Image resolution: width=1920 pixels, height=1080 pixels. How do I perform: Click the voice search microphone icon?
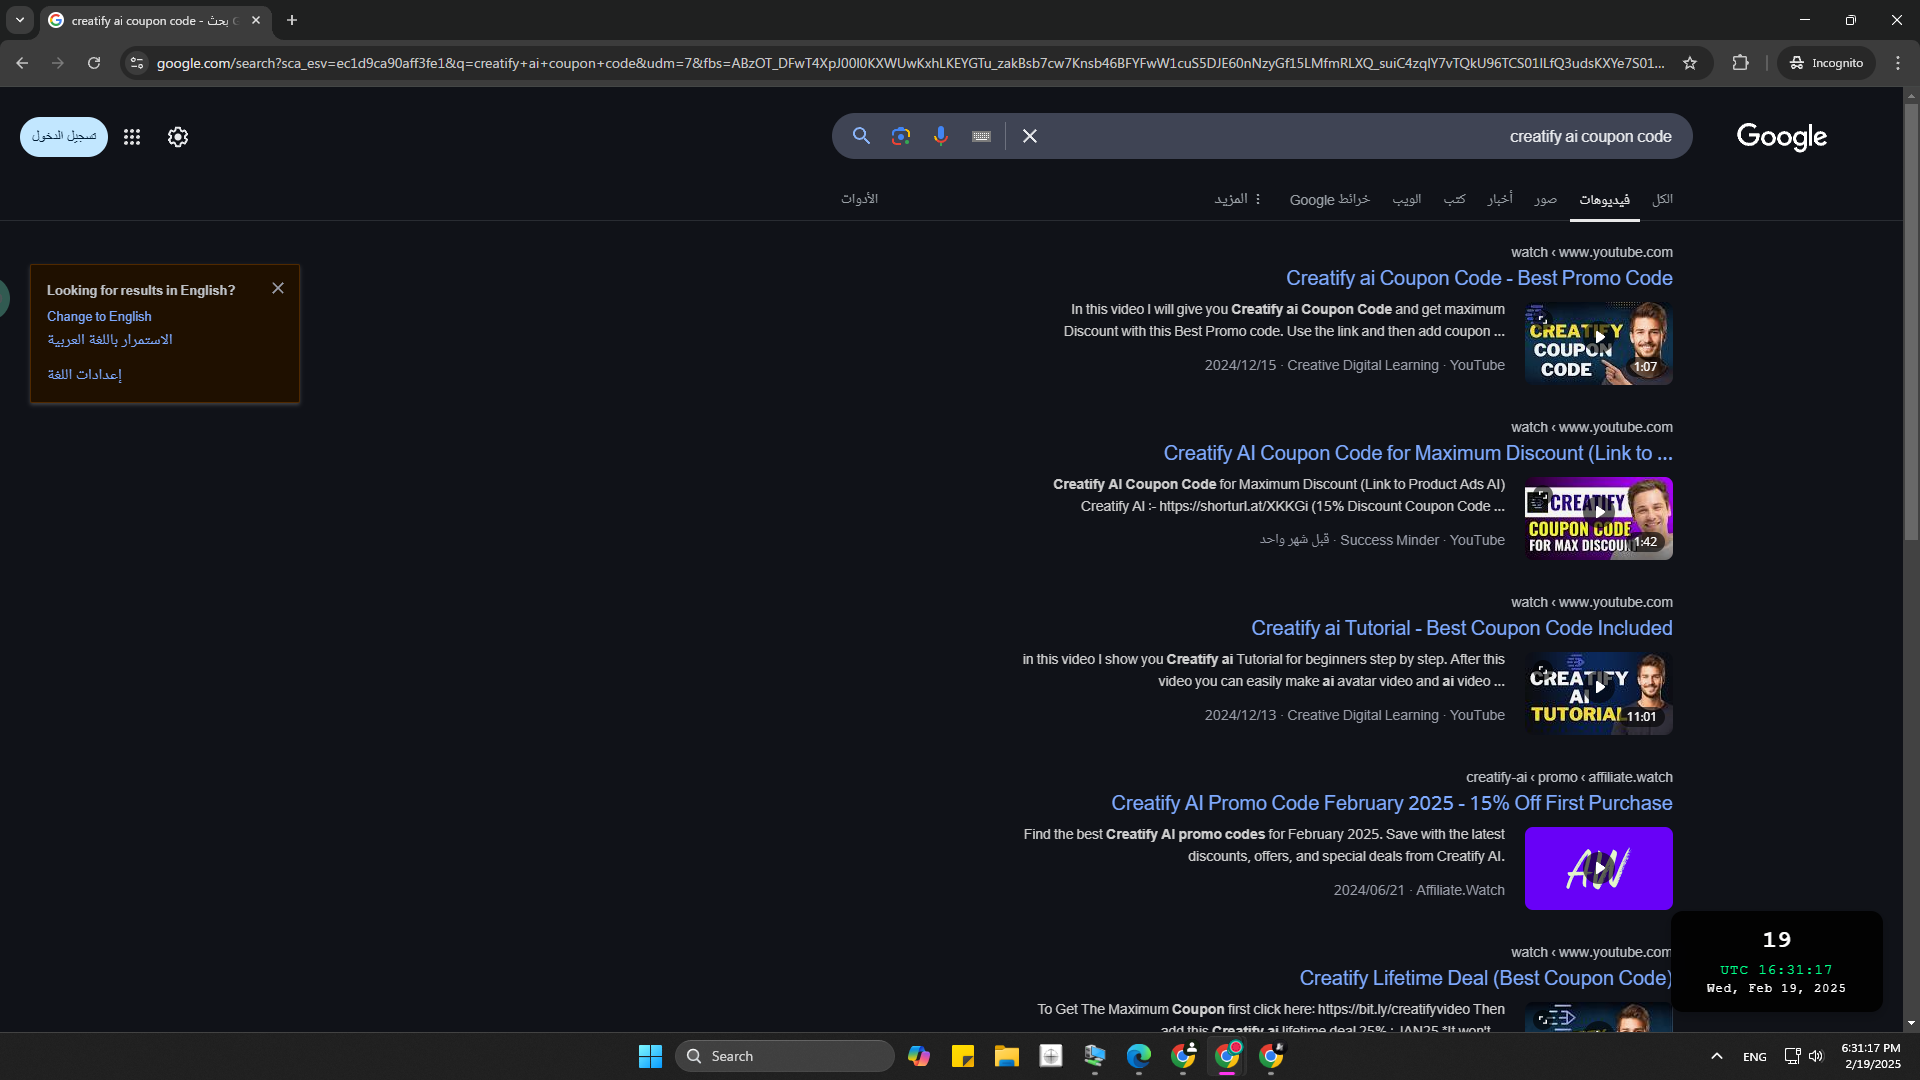pyautogui.click(x=940, y=136)
